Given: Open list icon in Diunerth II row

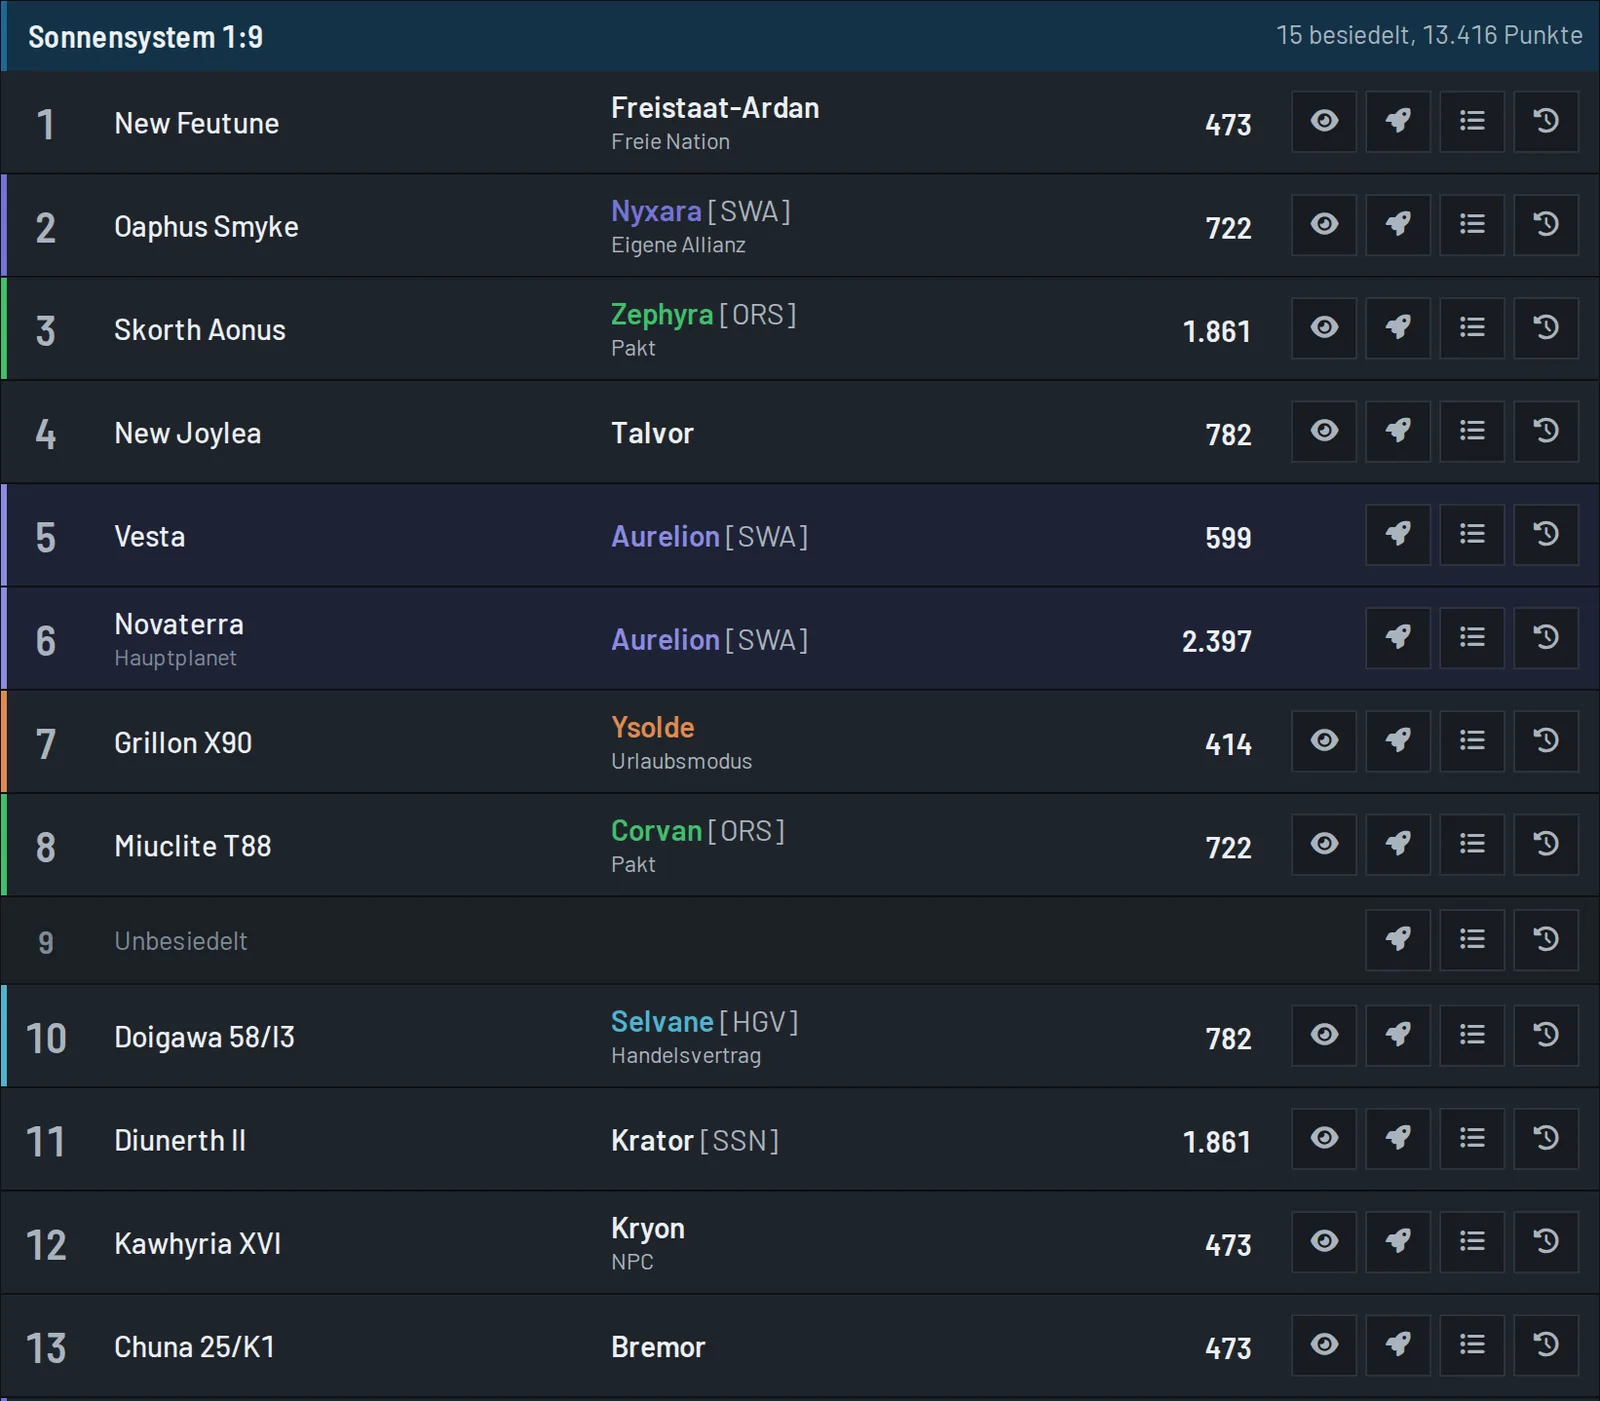Looking at the screenshot, I should pos(1472,1138).
